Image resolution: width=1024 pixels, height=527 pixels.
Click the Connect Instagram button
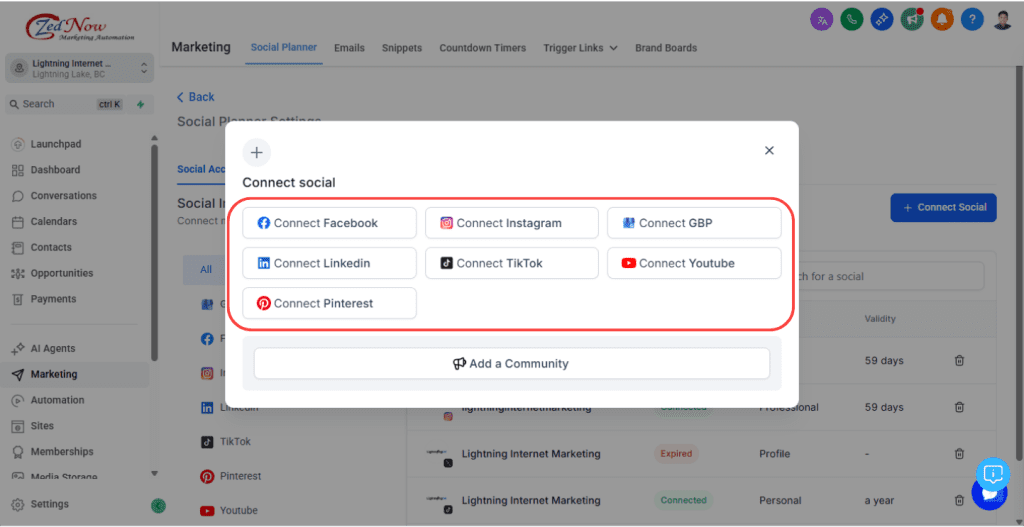pyautogui.click(x=511, y=223)
